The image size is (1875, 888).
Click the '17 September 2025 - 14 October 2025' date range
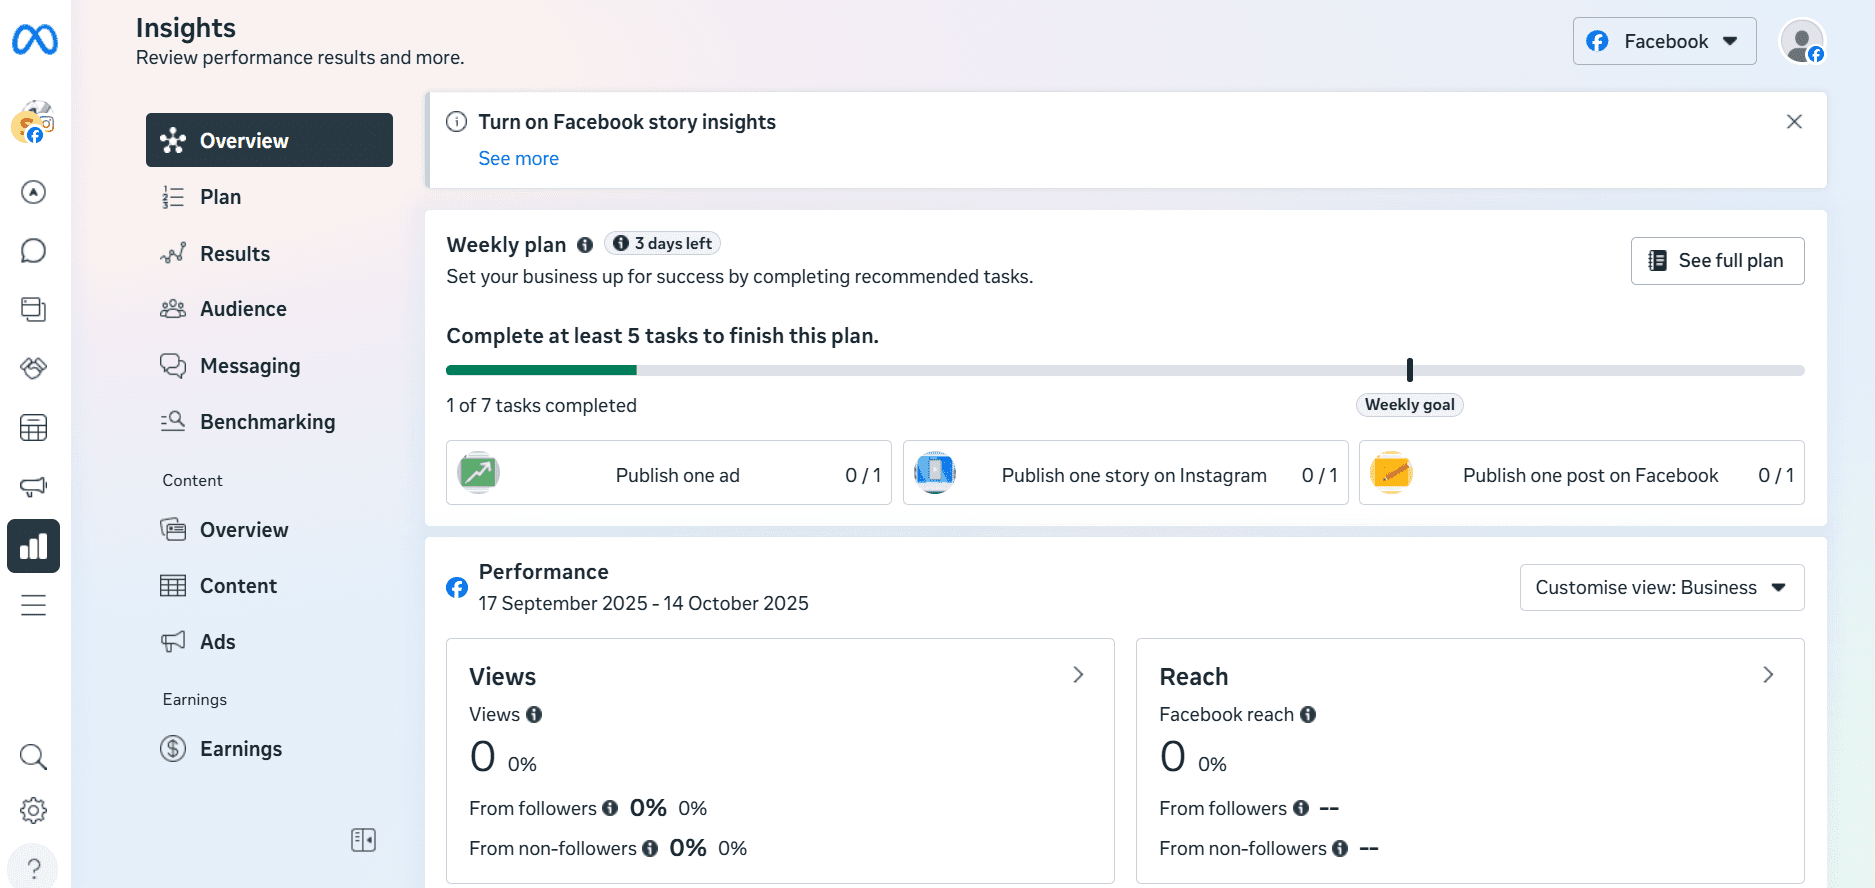pyautogui.click(x=643, y=604)
